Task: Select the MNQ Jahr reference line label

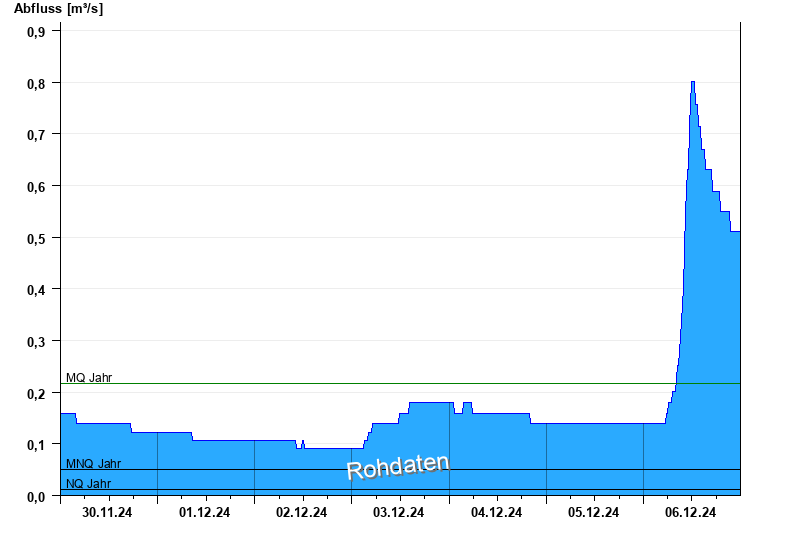Action: pyautogui.click(x=93, y=464)
